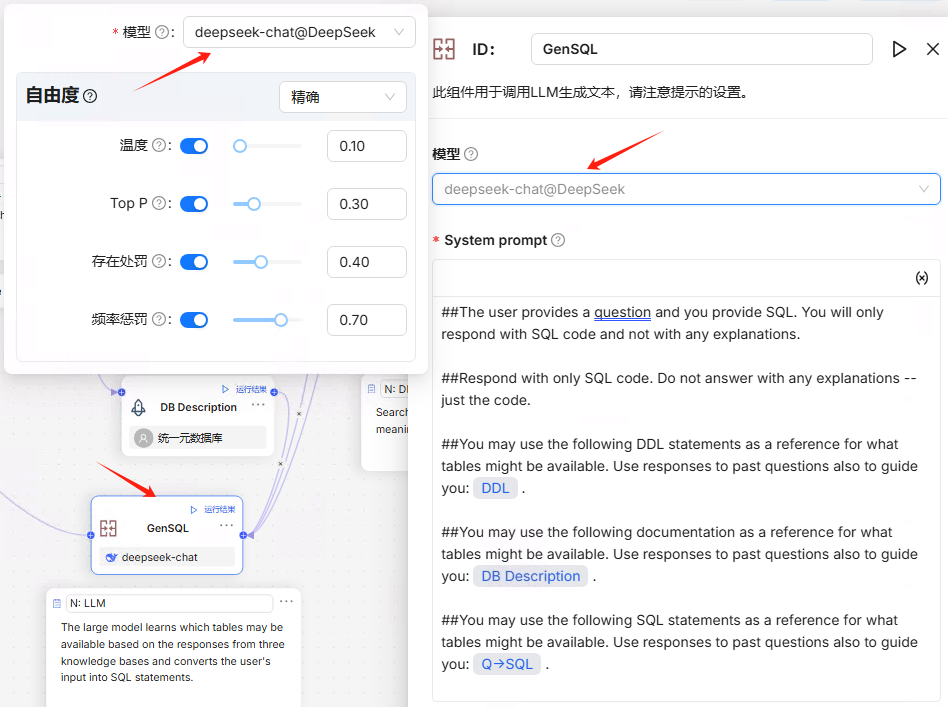Click help icon beside 自由度 heading
This screenshot has width=948, height=707.
pyautogui.click(x=90, y=96)
